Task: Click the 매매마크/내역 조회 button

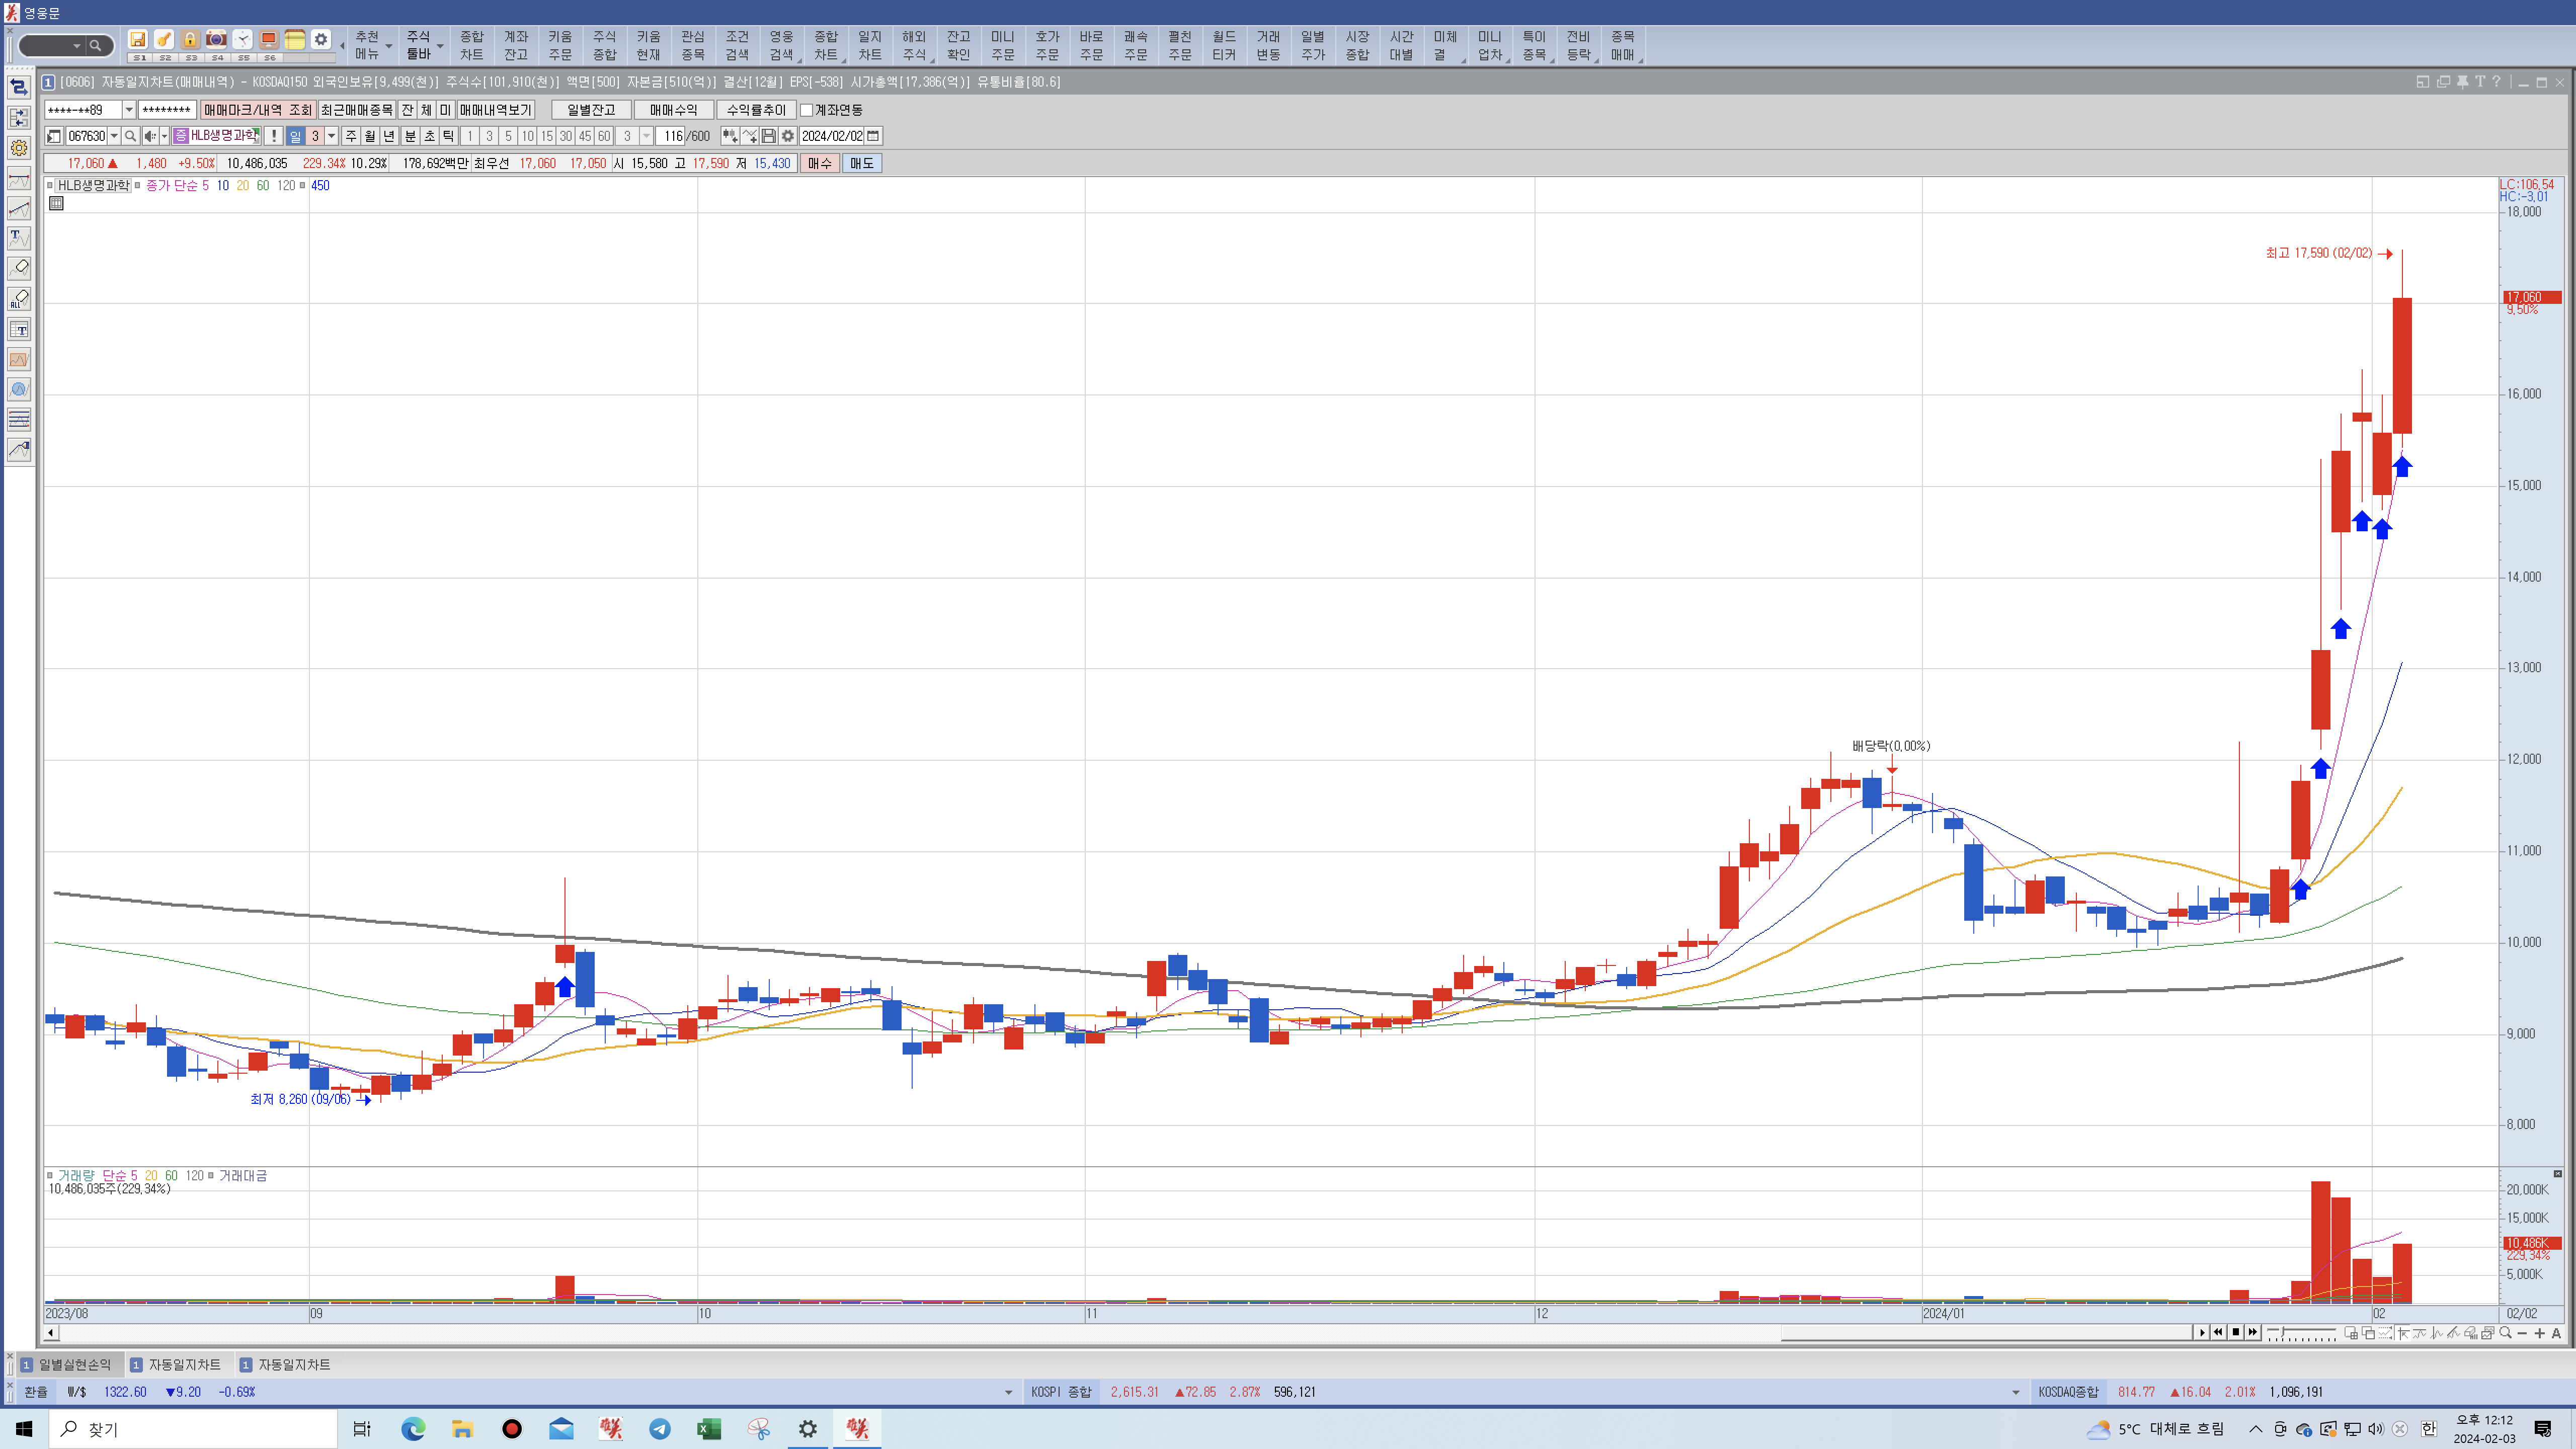Action: (x=258, y=110)
